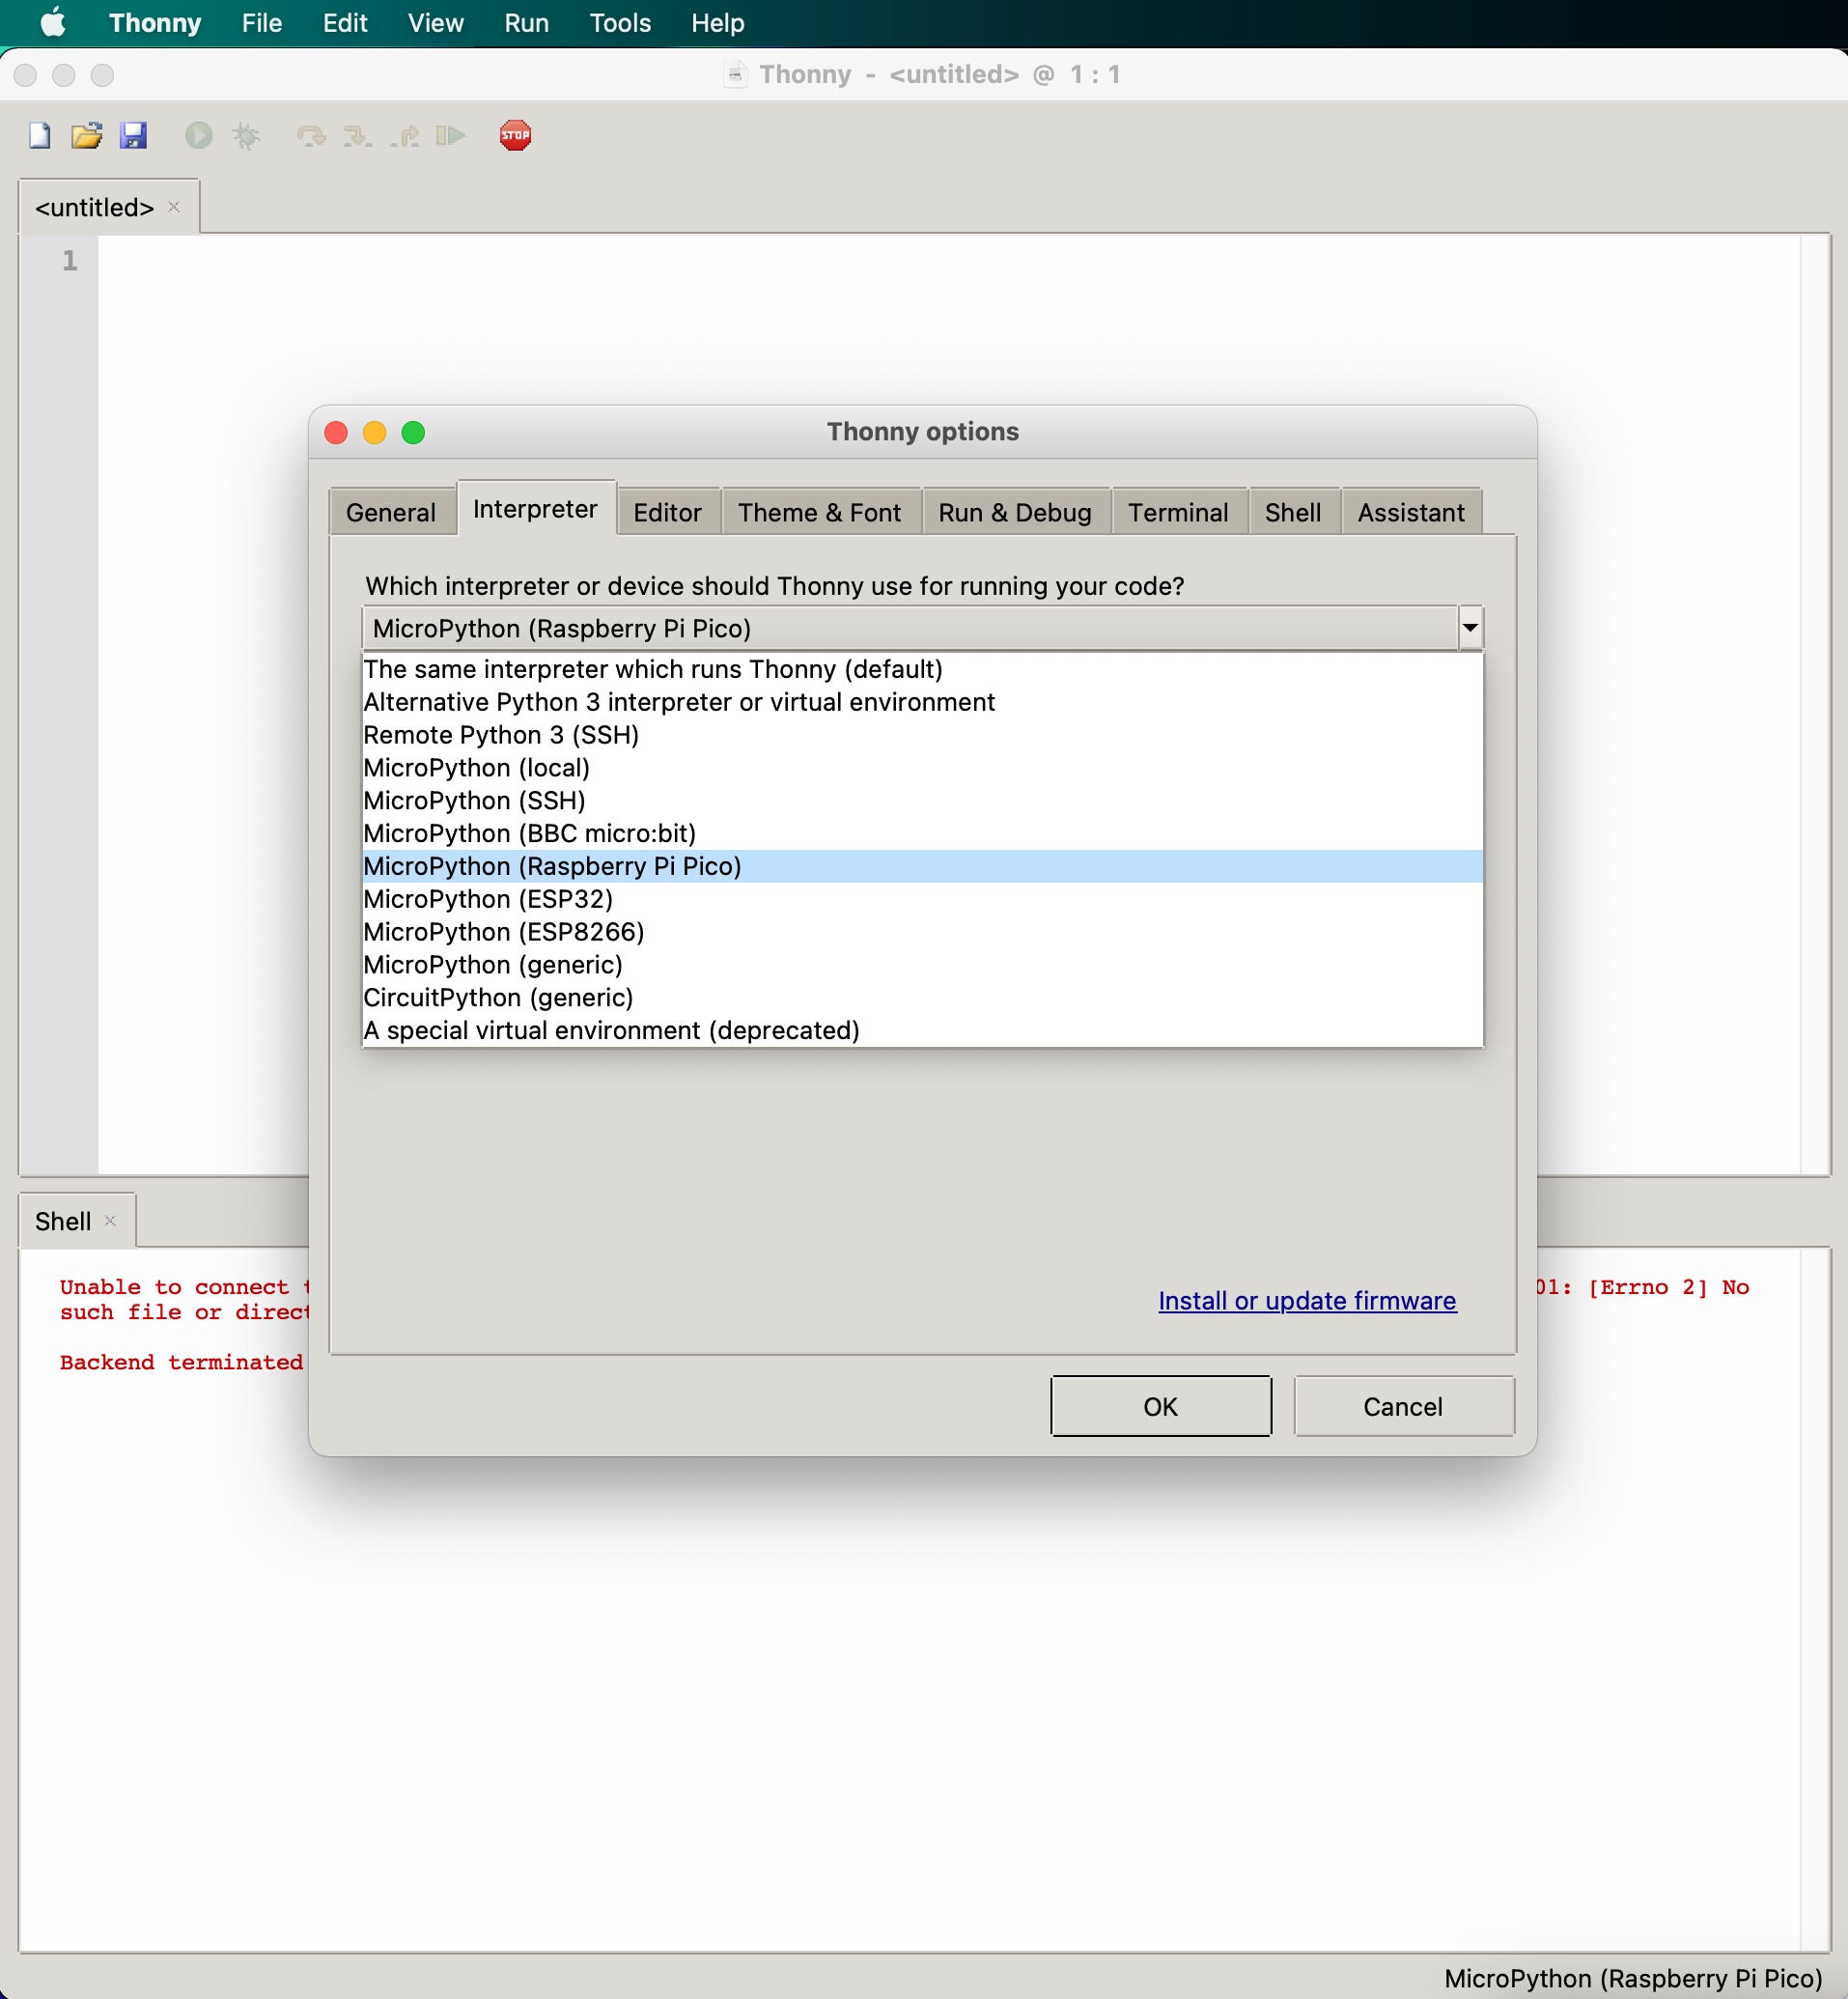Select MicroPython (ESP8266) option
This screenshot has width=1848, height=1999.
922,933
